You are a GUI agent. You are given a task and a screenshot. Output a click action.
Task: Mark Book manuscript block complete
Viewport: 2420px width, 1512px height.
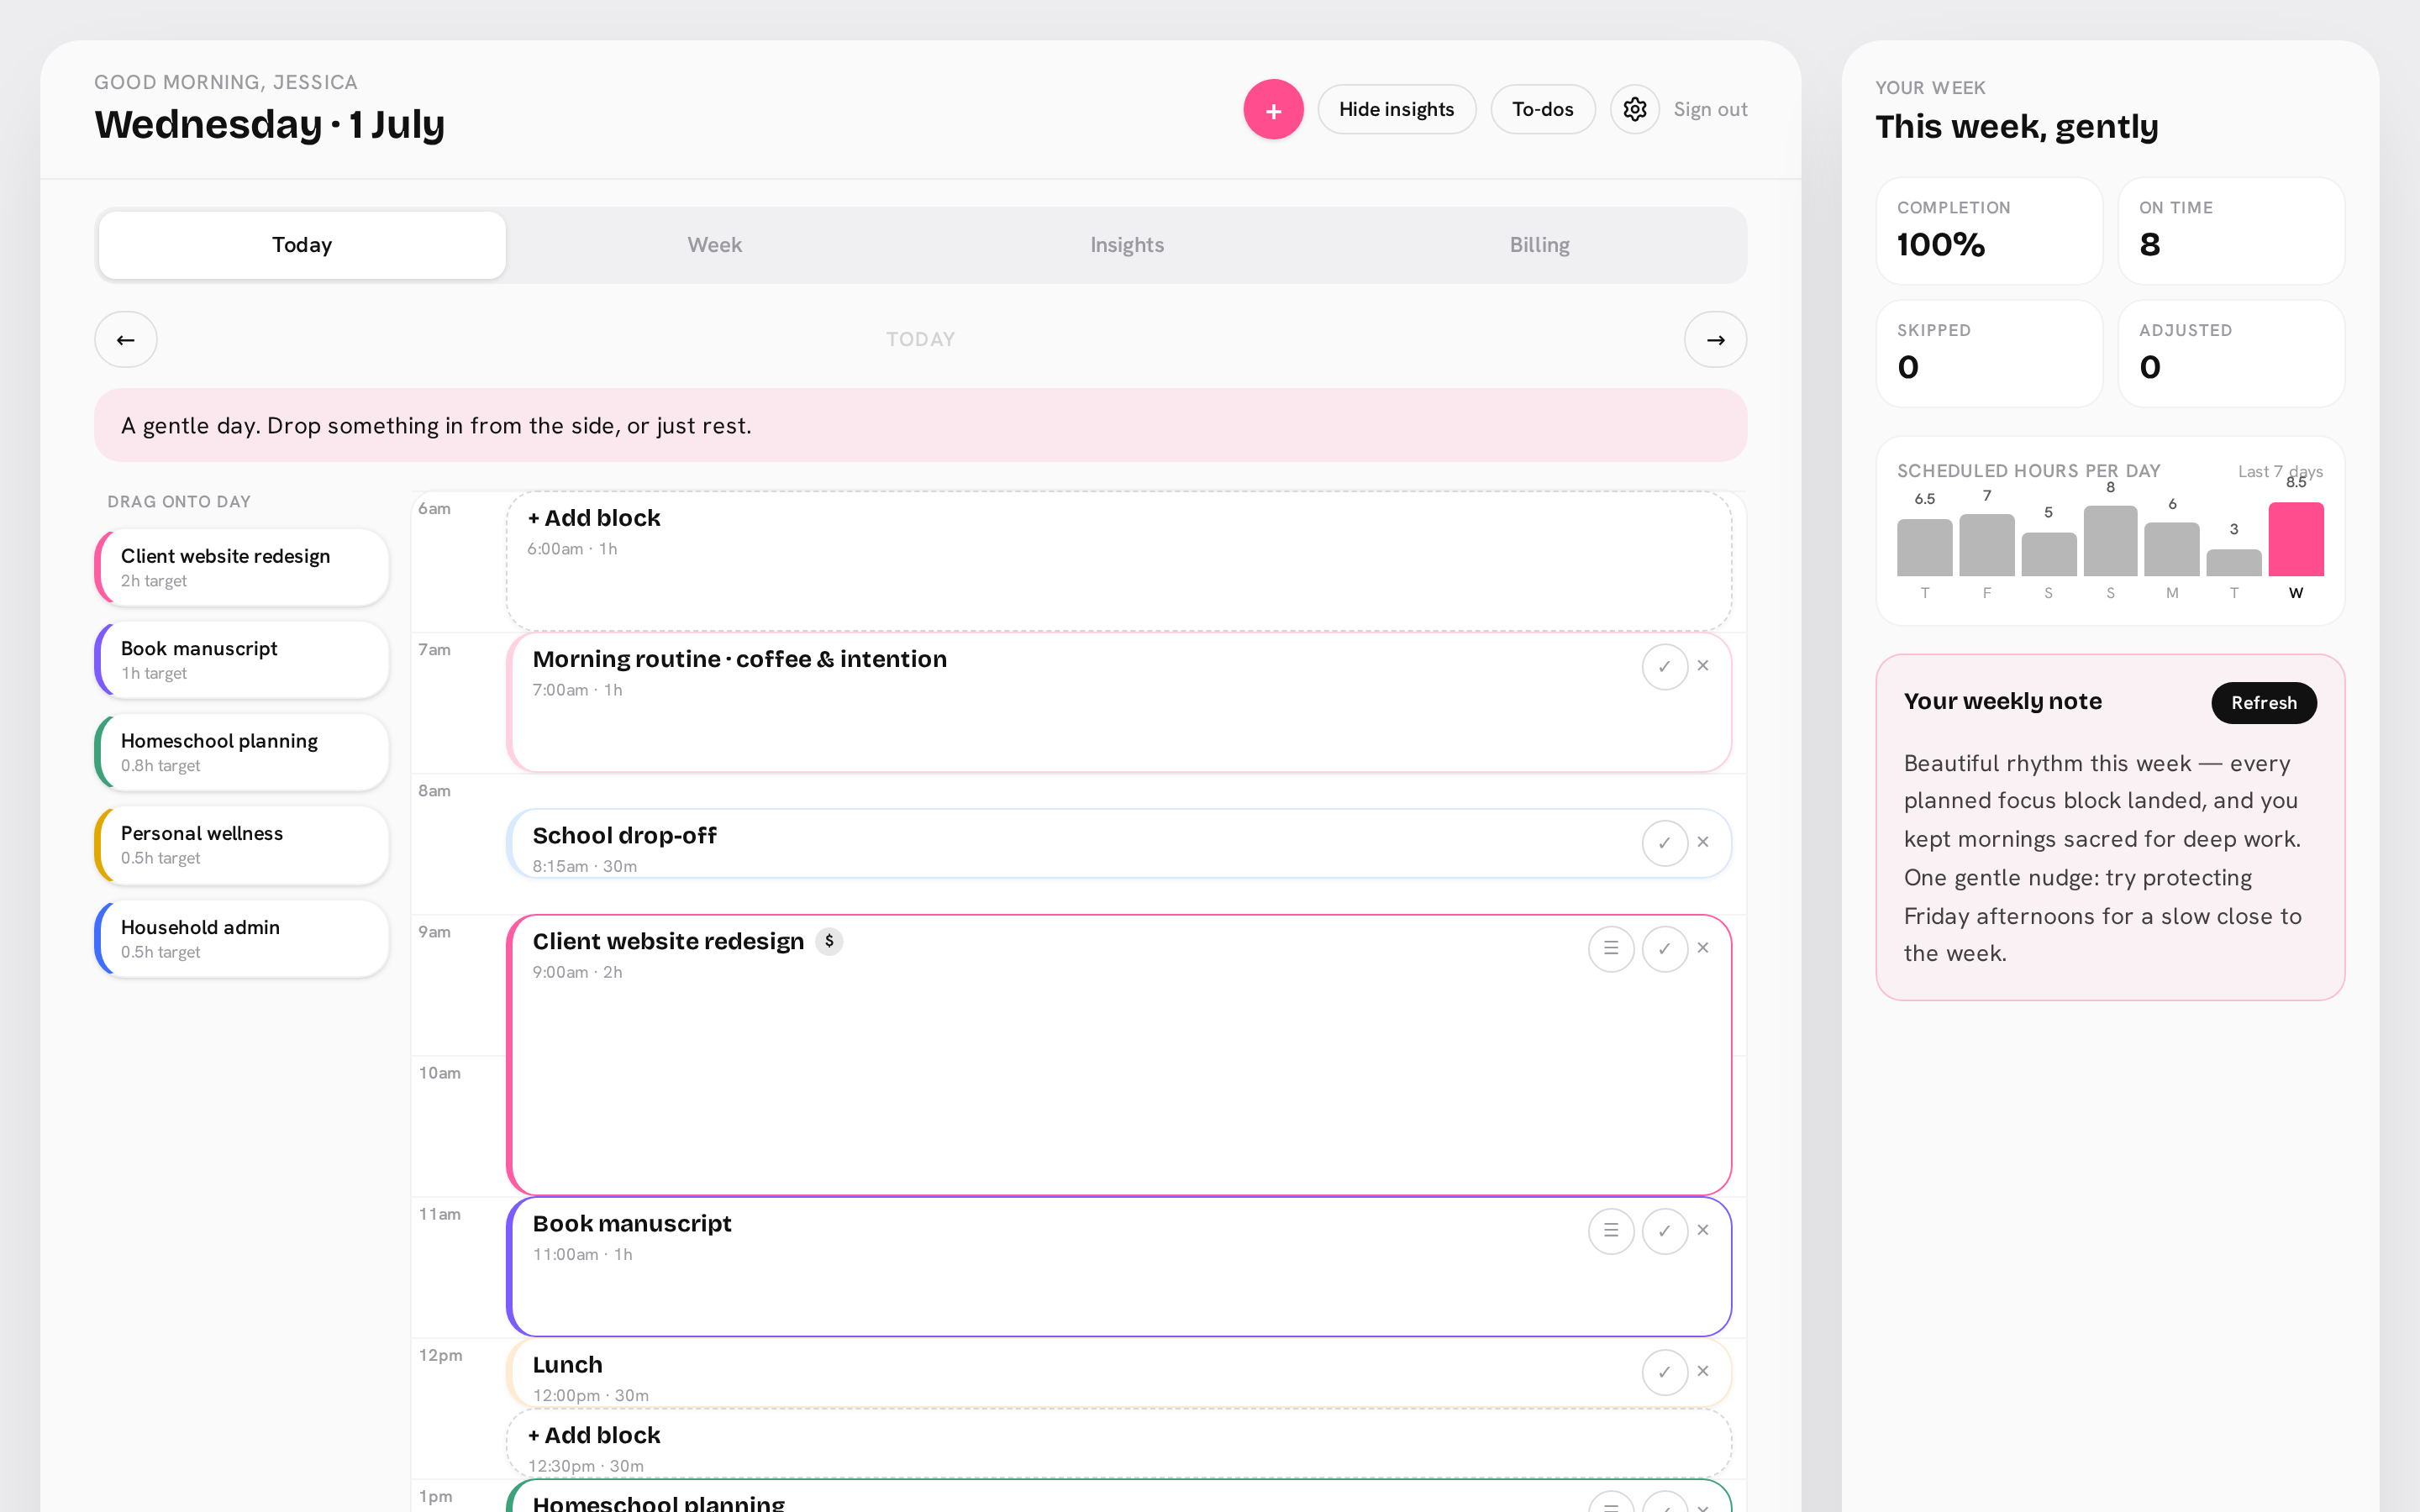pyautogui.click(x=1664, y=1231)
